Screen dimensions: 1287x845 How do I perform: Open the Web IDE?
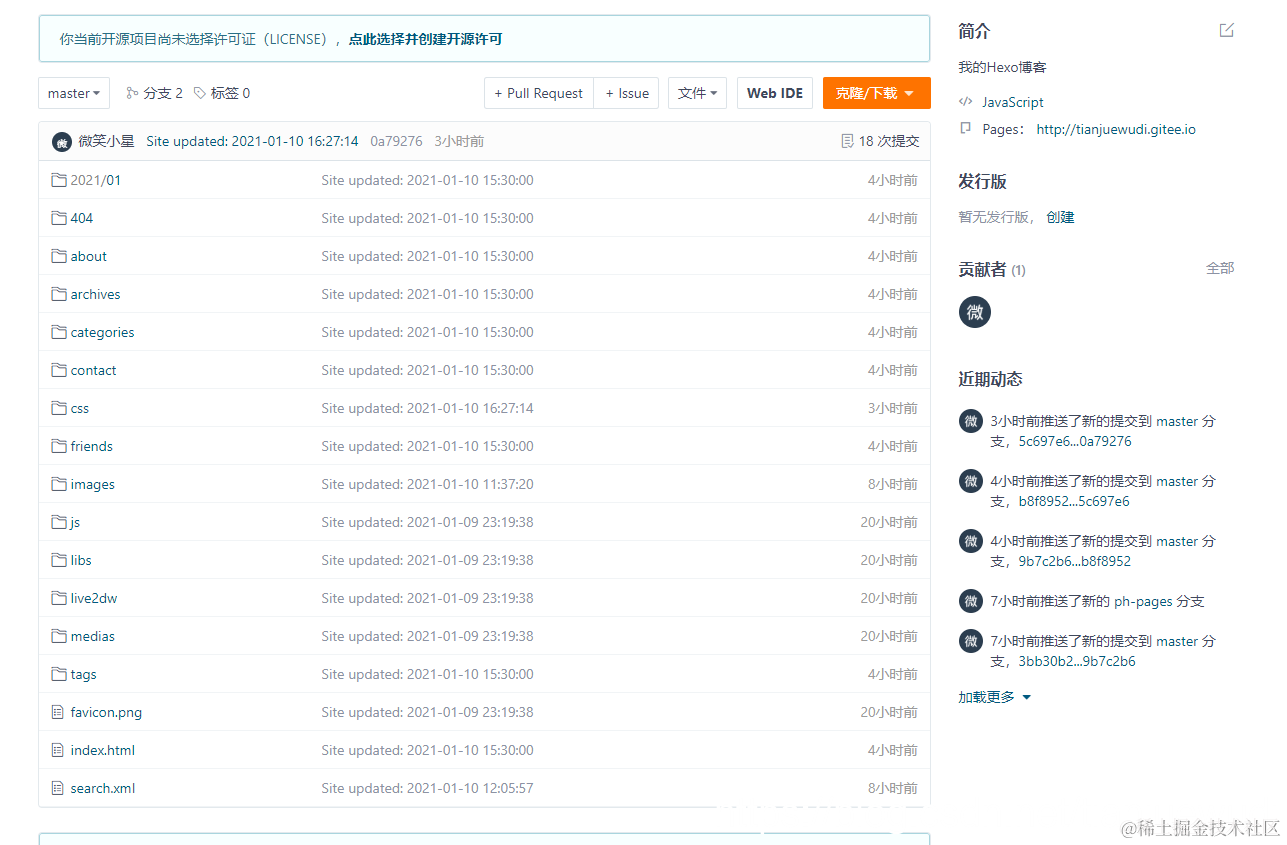(775, 93)
